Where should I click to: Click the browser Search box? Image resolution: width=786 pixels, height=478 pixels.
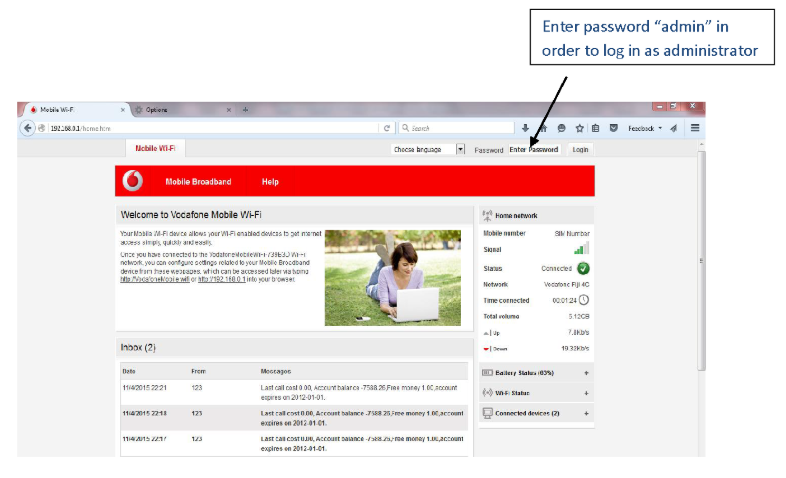click(456, 128)
